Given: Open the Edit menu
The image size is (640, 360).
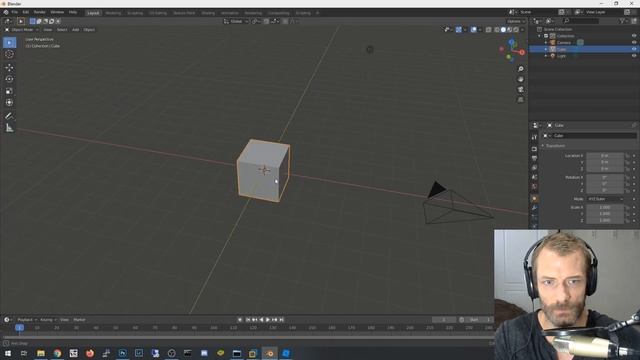Looking at the screenshot, I should click(x=26, y=12).
